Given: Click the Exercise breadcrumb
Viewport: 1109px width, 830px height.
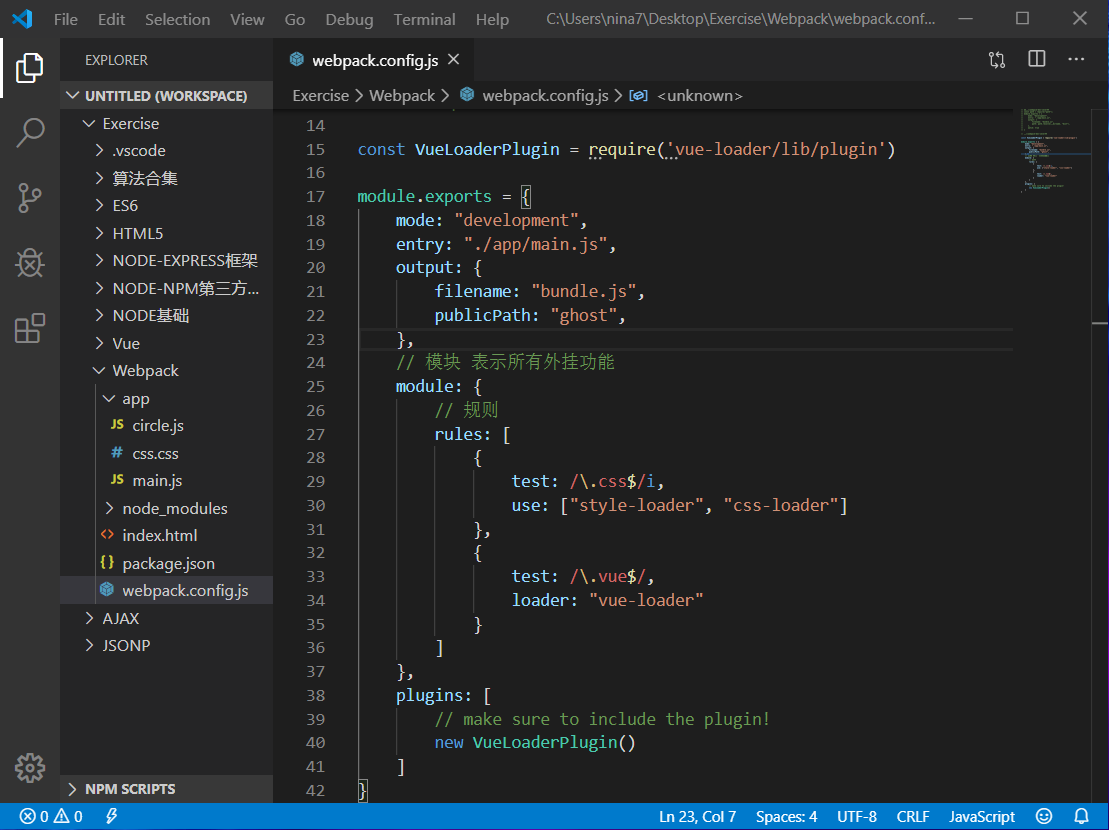Looking at the screenshot, I should (320, 95).
